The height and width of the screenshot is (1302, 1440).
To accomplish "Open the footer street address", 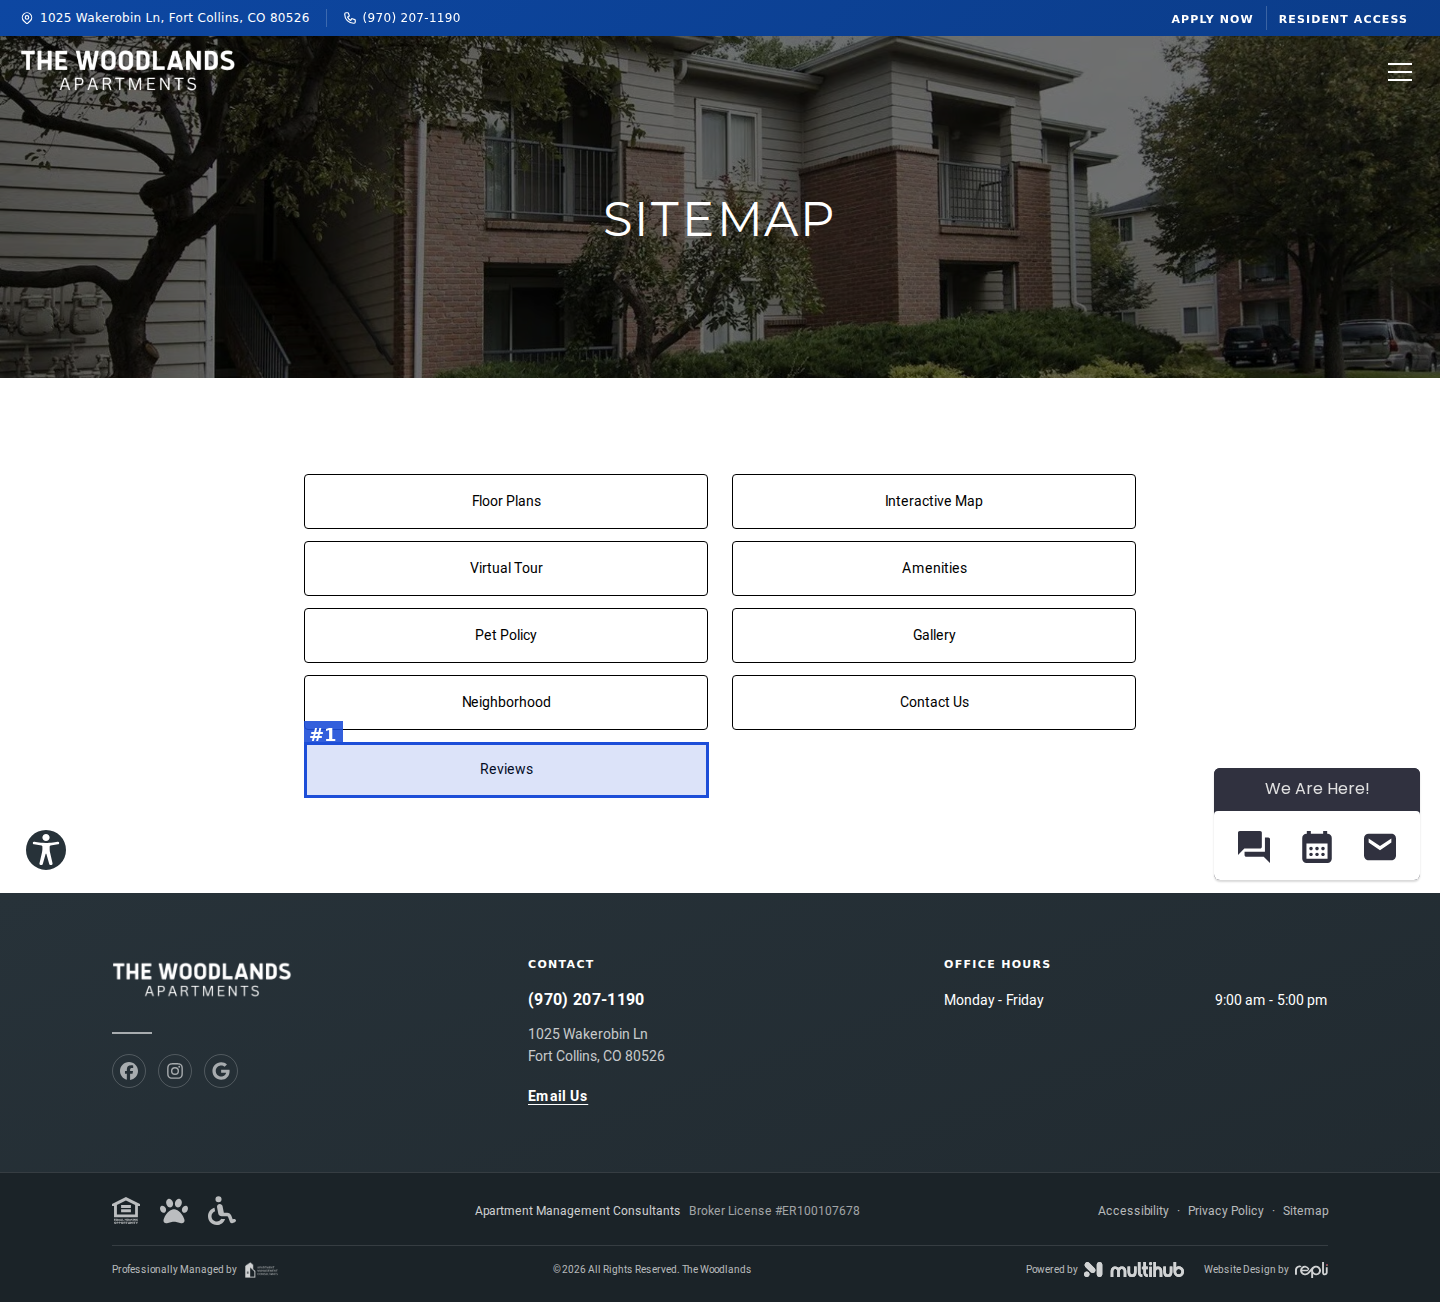I will tap(596, 1045).
